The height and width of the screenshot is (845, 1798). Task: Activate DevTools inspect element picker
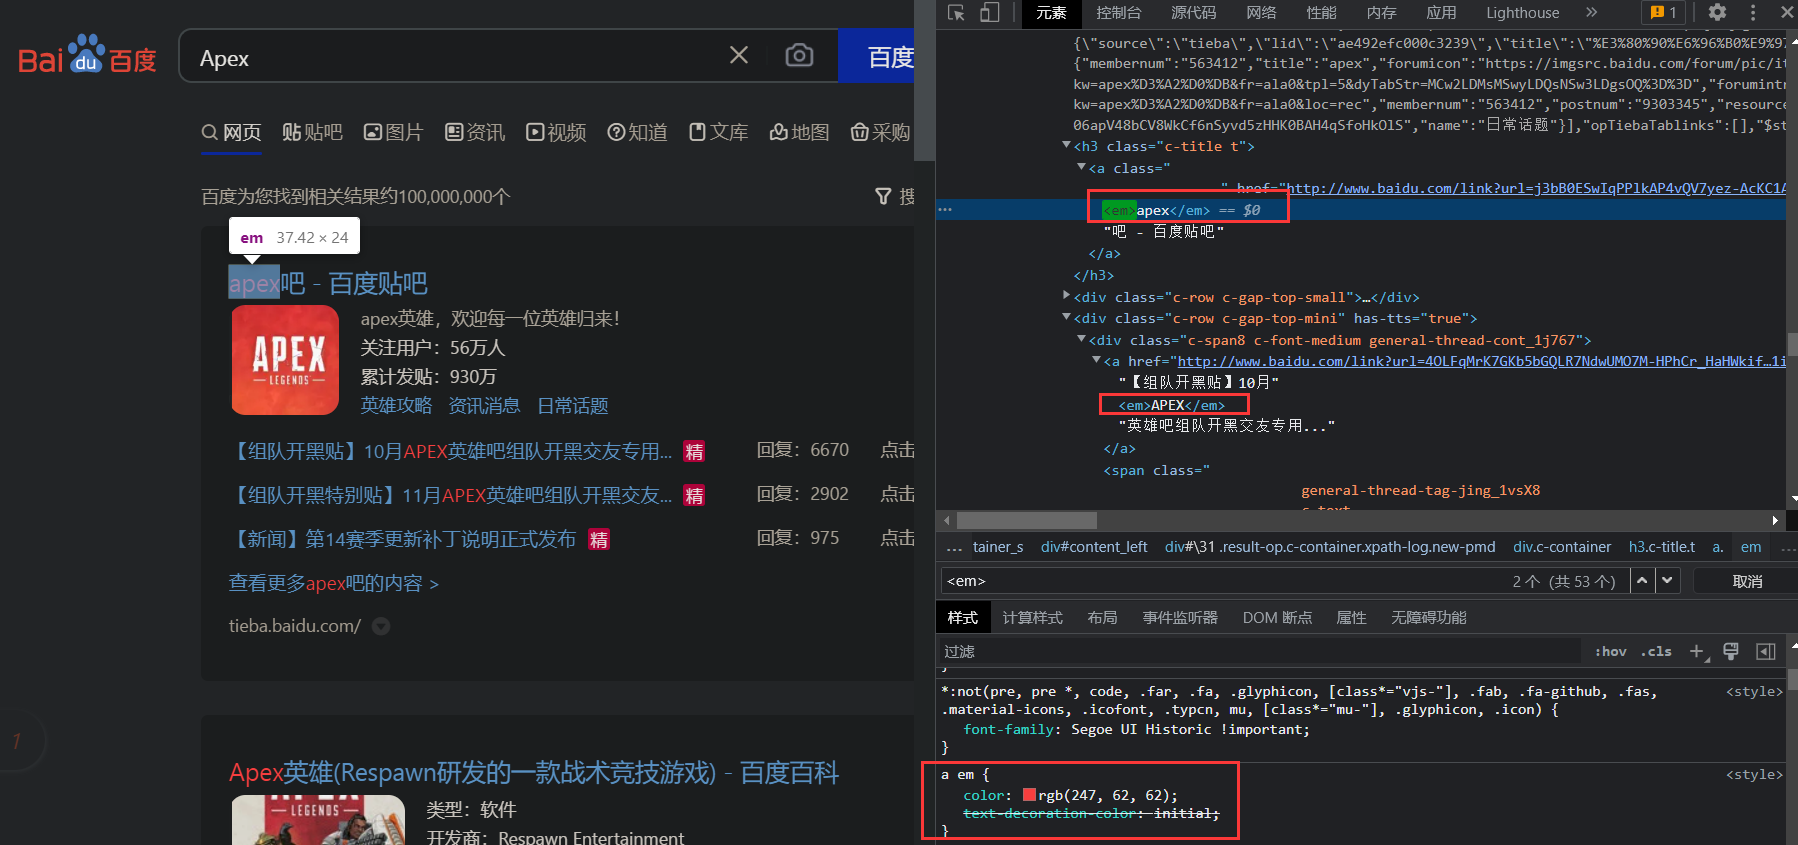click(x=956, y=12)
